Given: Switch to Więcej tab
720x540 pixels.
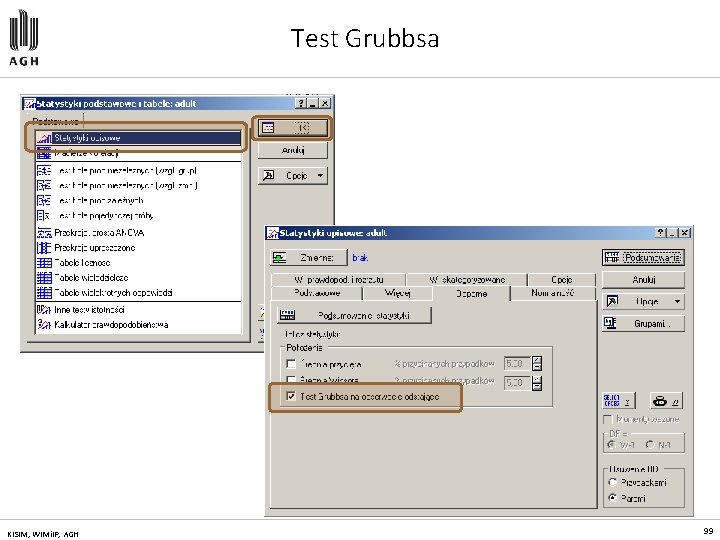Looking at the screenshot, I should click(398, 293).
